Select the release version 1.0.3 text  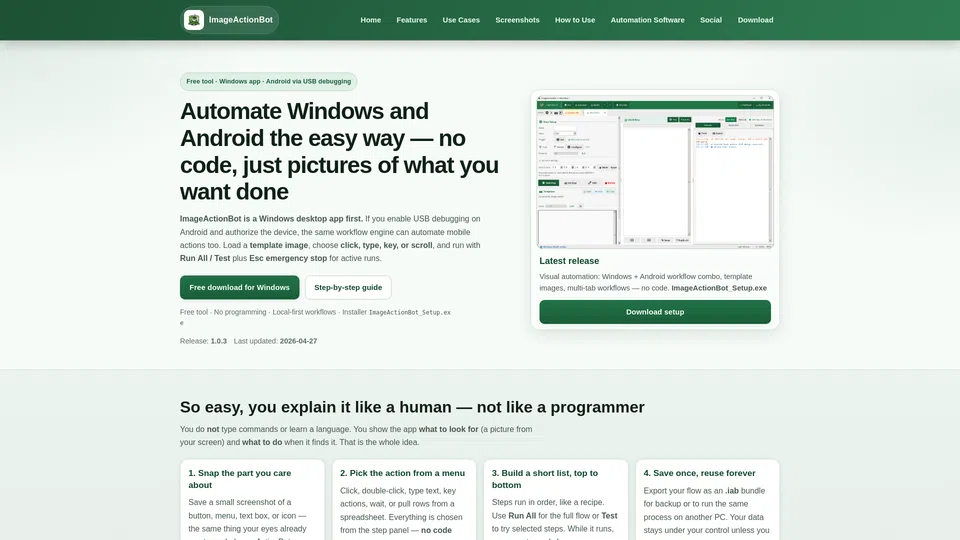(x=219, y=341)
